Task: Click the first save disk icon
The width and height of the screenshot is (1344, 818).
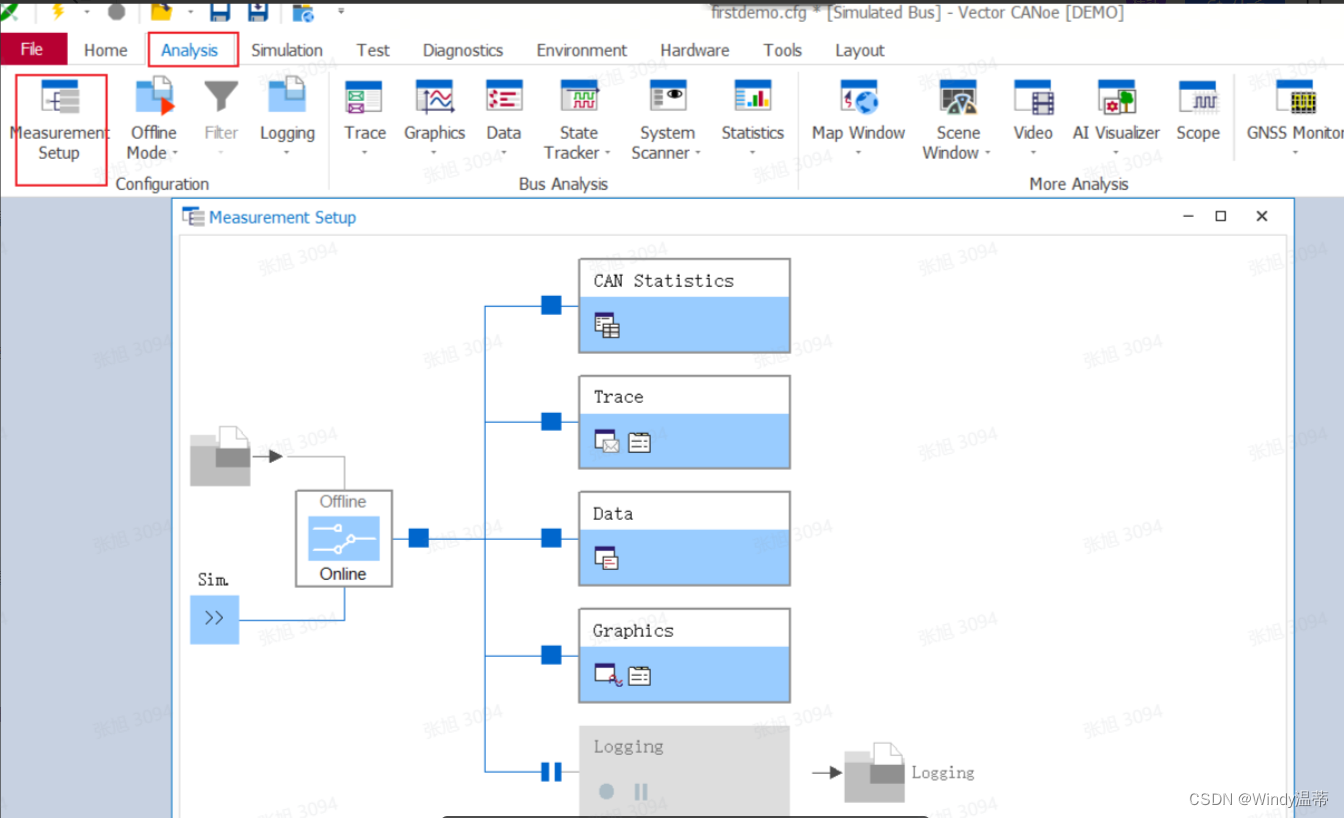Action: pos(220,12)
